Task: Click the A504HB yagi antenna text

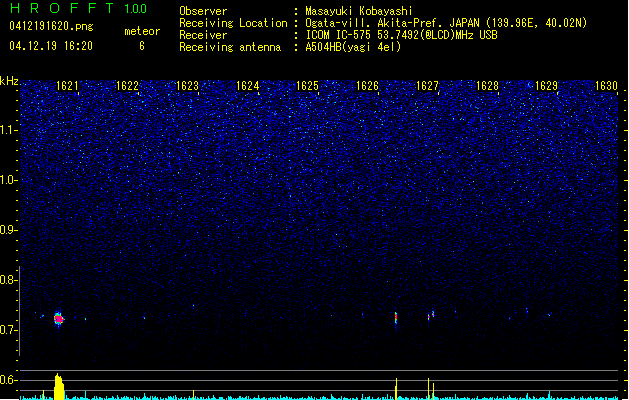Action: [x=353, y=47]
